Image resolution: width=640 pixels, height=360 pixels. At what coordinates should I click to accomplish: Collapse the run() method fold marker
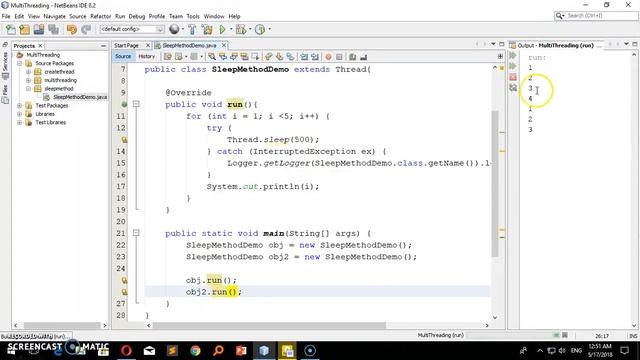tap(136, 104)
